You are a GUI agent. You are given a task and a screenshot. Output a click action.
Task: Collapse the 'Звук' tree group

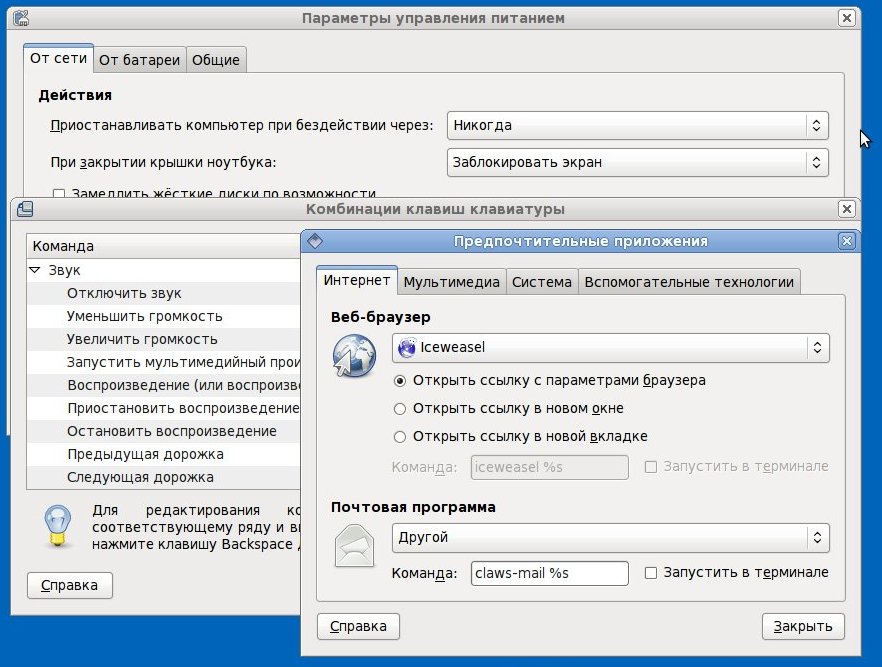(35, 271)
